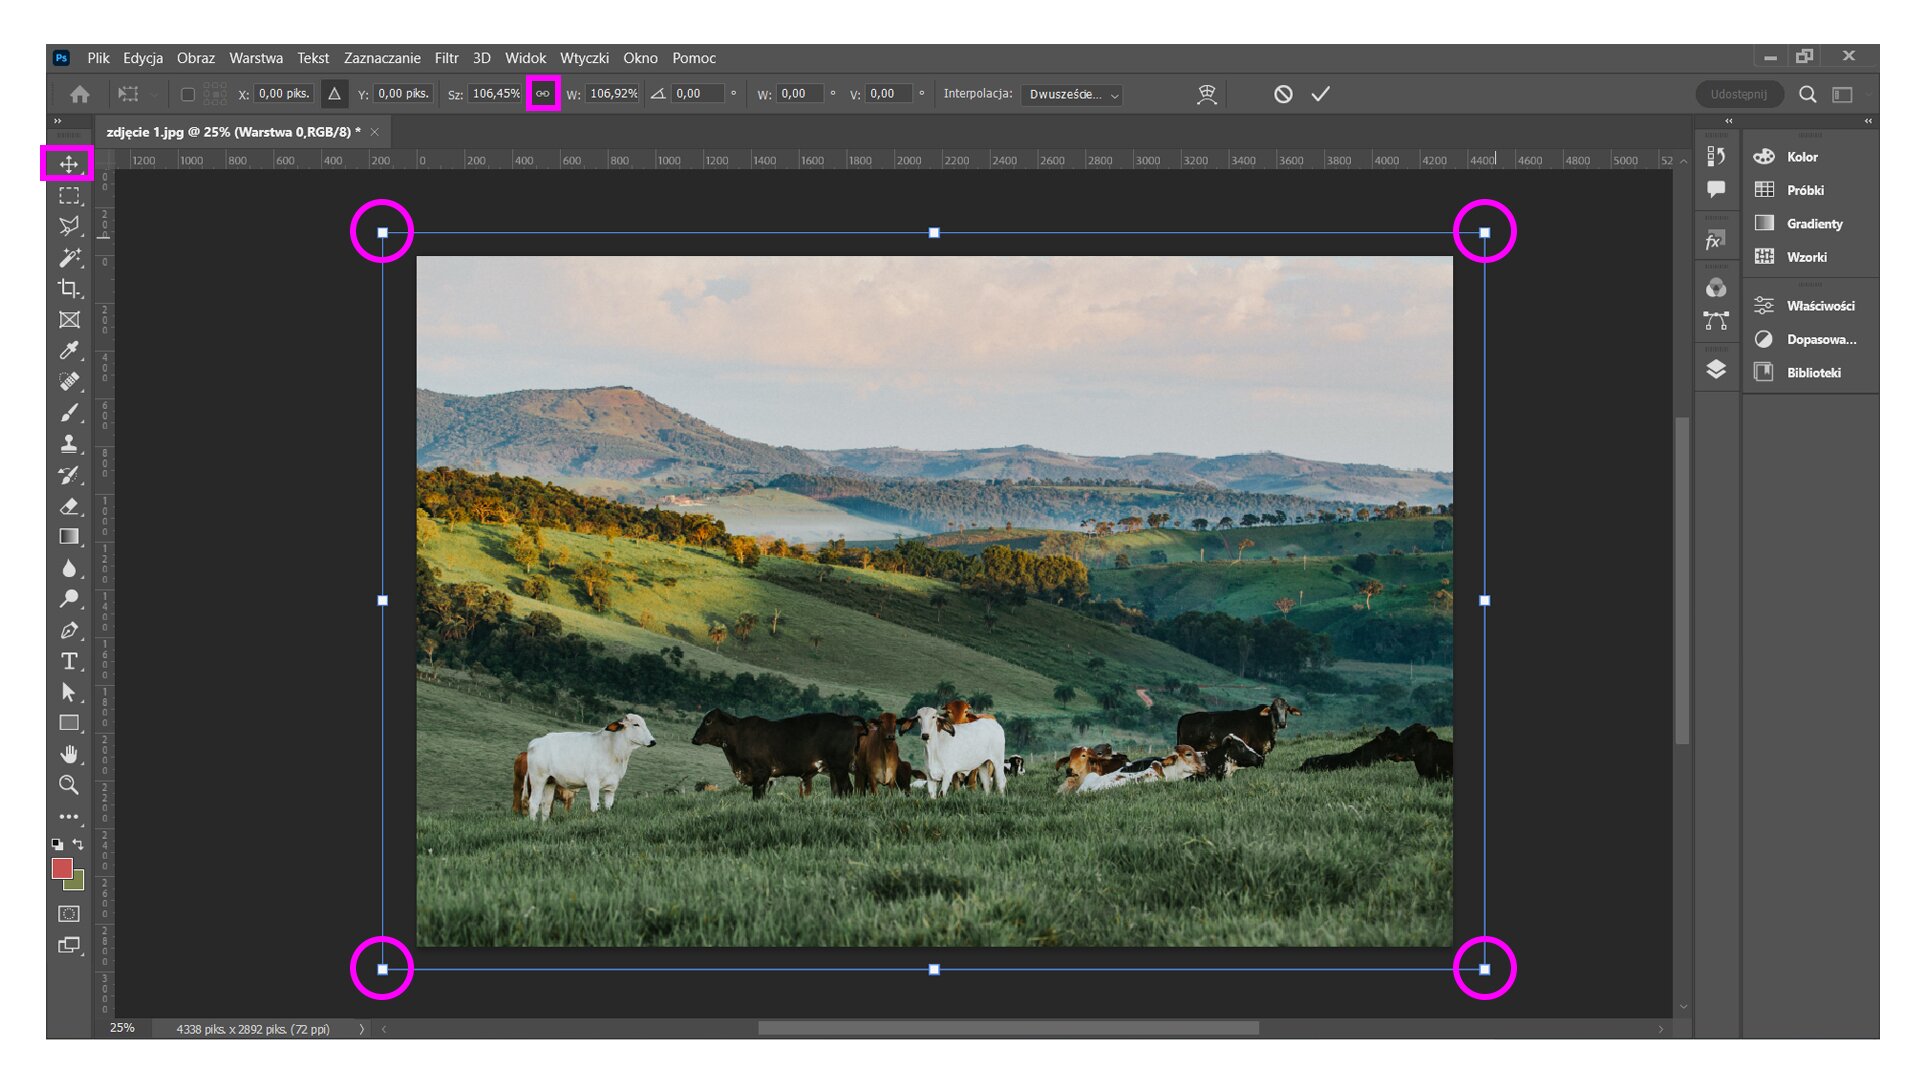Toggle the reference point checkbox
Image resolution: width=1920 pixels, height=1080 pixels.
[187, 94]
